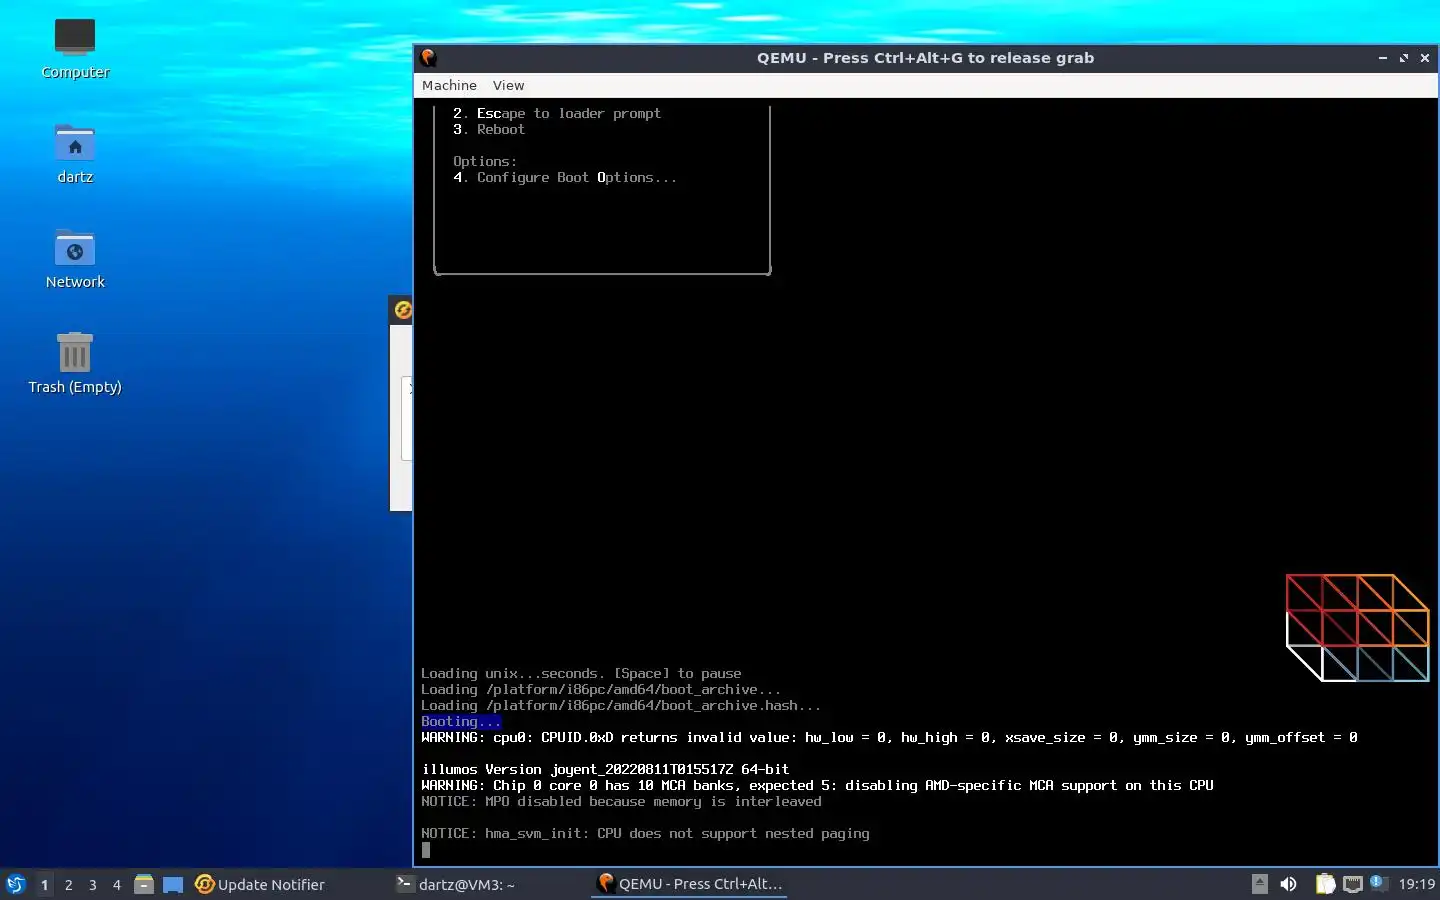Switch to workspace 2 in the pager

(x=68, y=885)
